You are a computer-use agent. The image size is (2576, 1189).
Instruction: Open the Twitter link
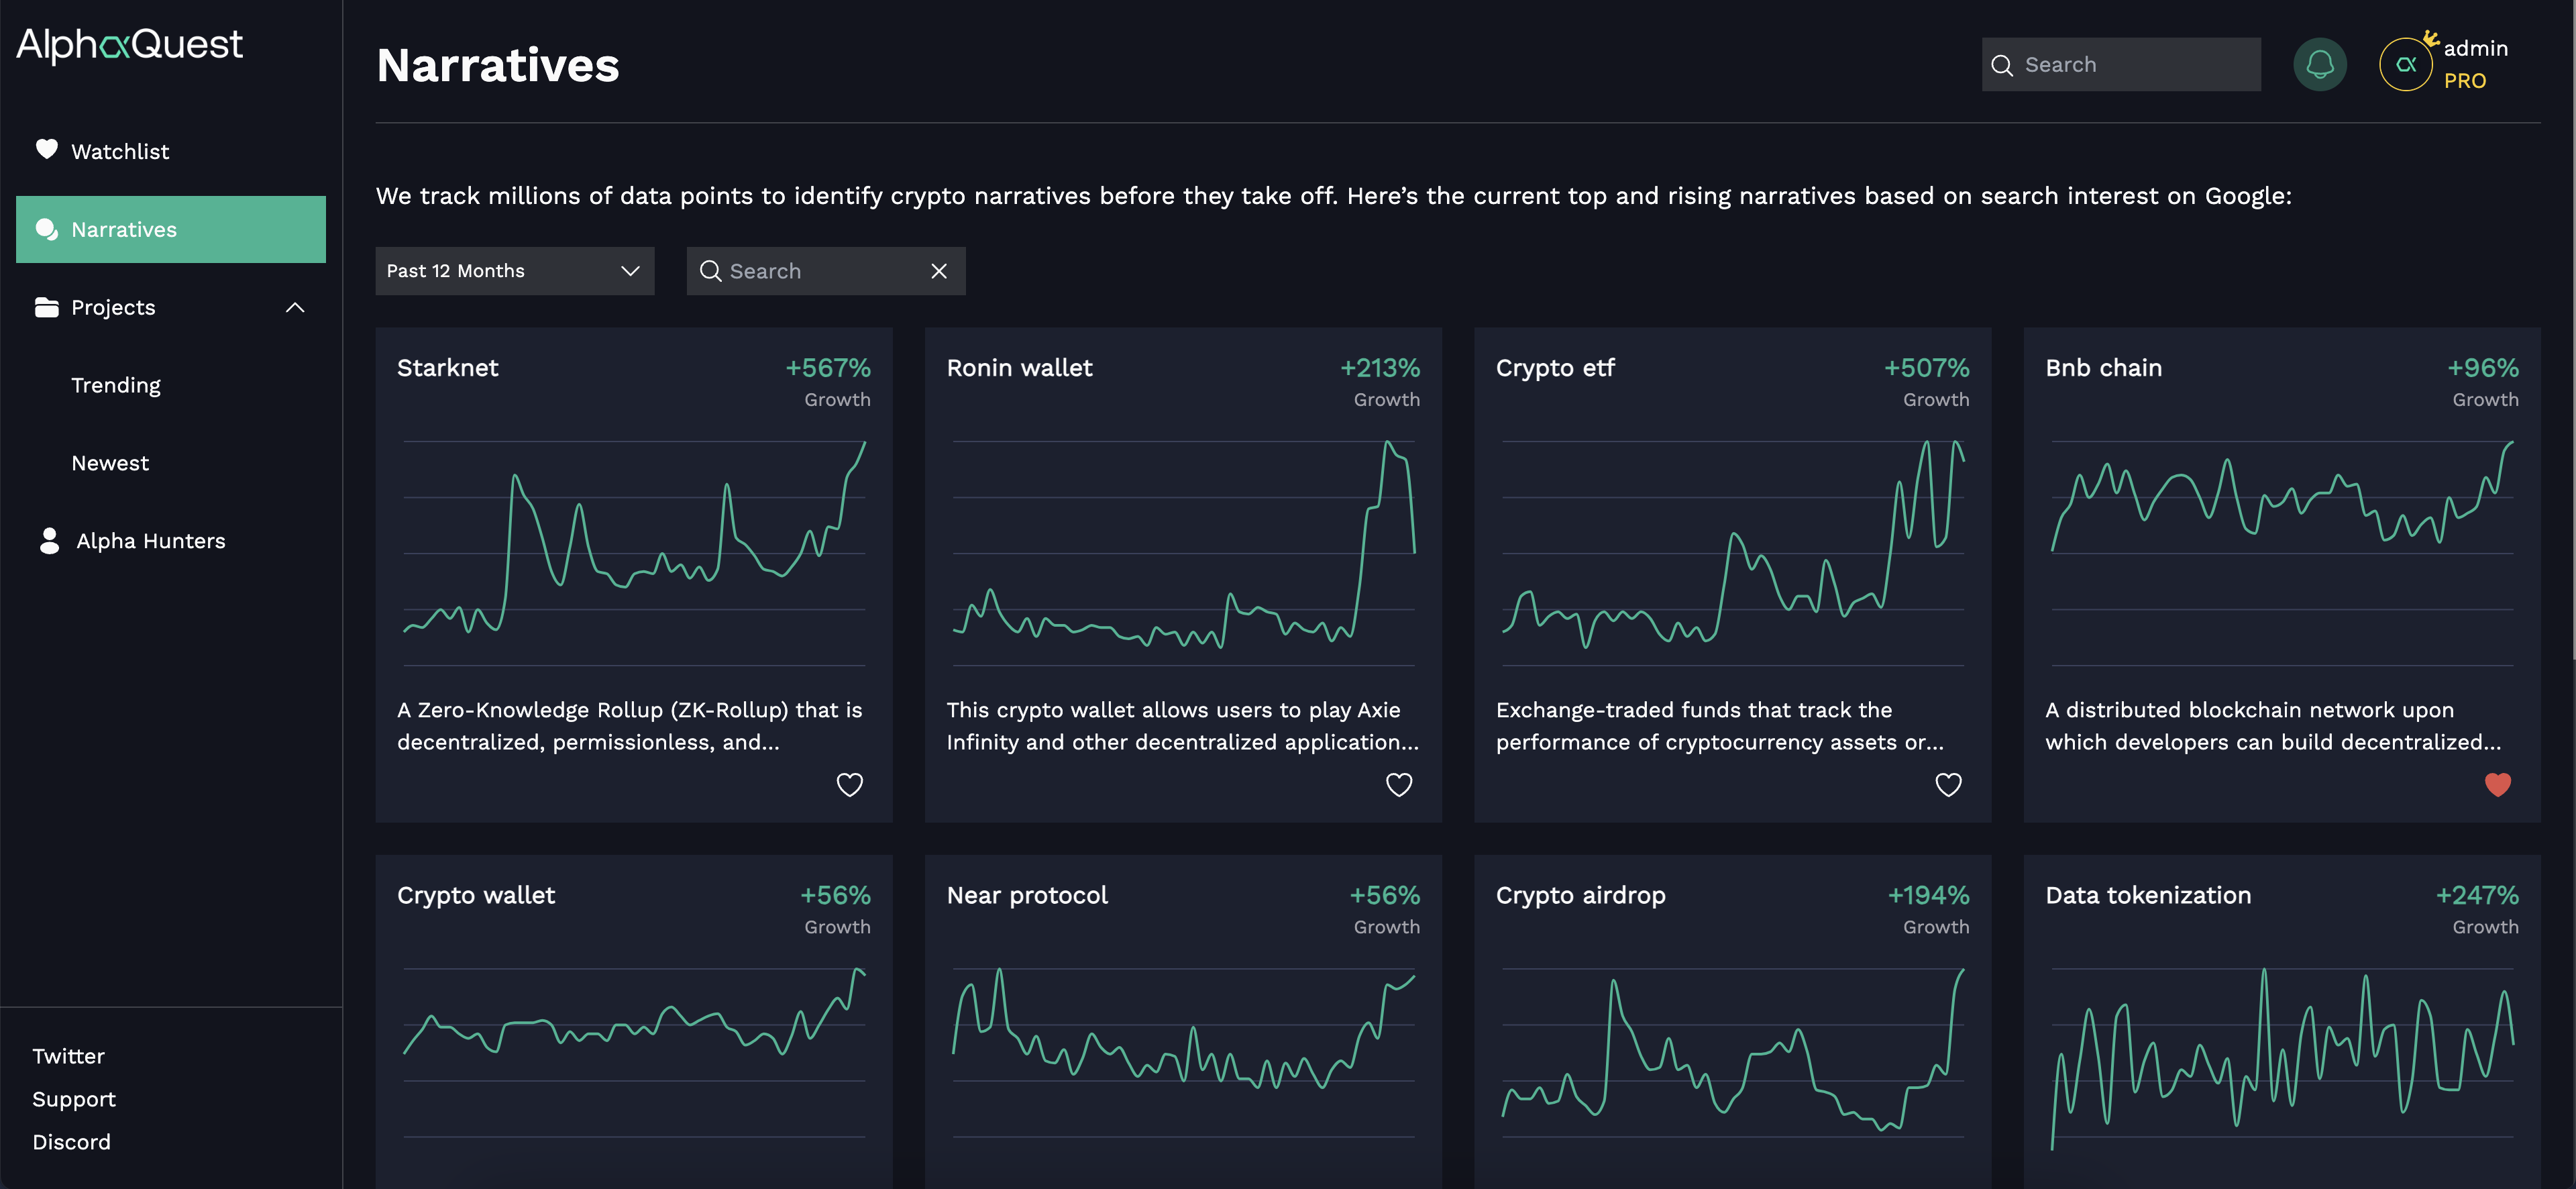coord(68,1056)
